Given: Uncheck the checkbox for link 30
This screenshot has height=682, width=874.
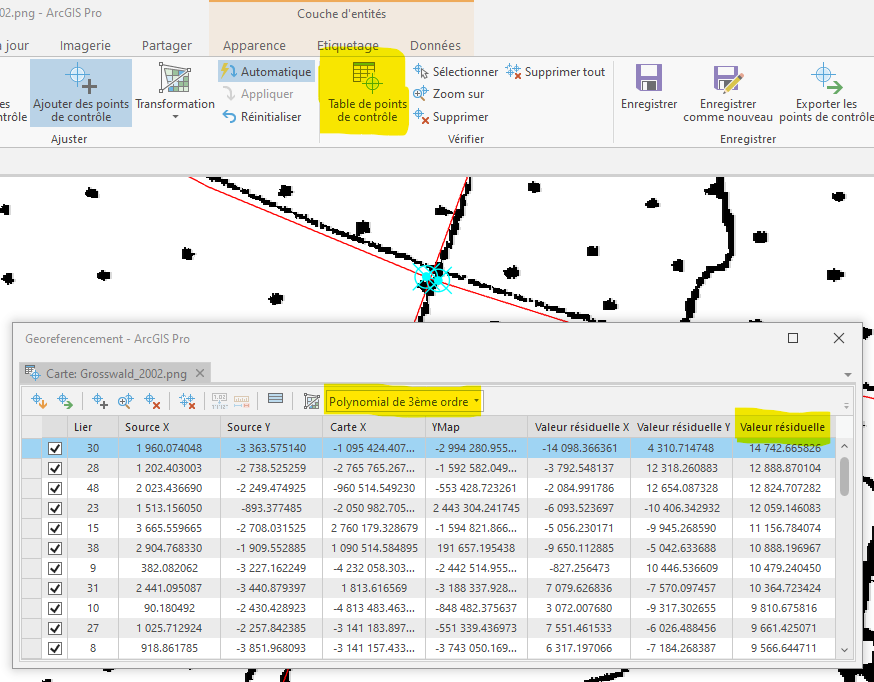Looking at the screenshot, I should click(55, 449).
